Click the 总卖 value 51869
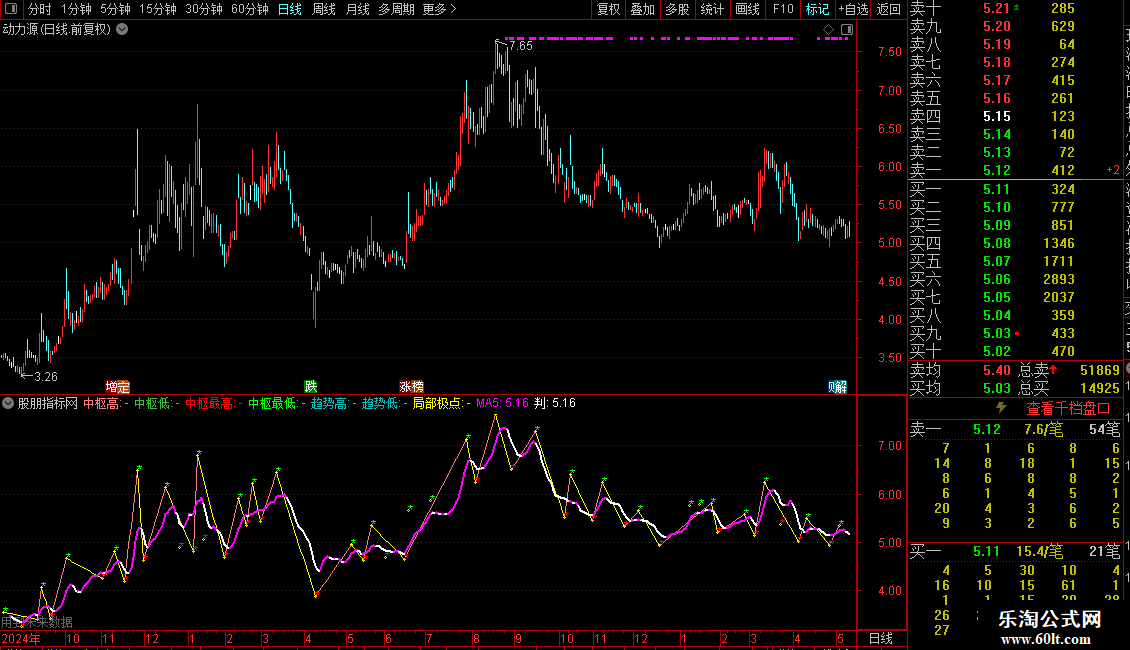Viewport: 1130px width, 650px height. click(x=1100, y=370)
